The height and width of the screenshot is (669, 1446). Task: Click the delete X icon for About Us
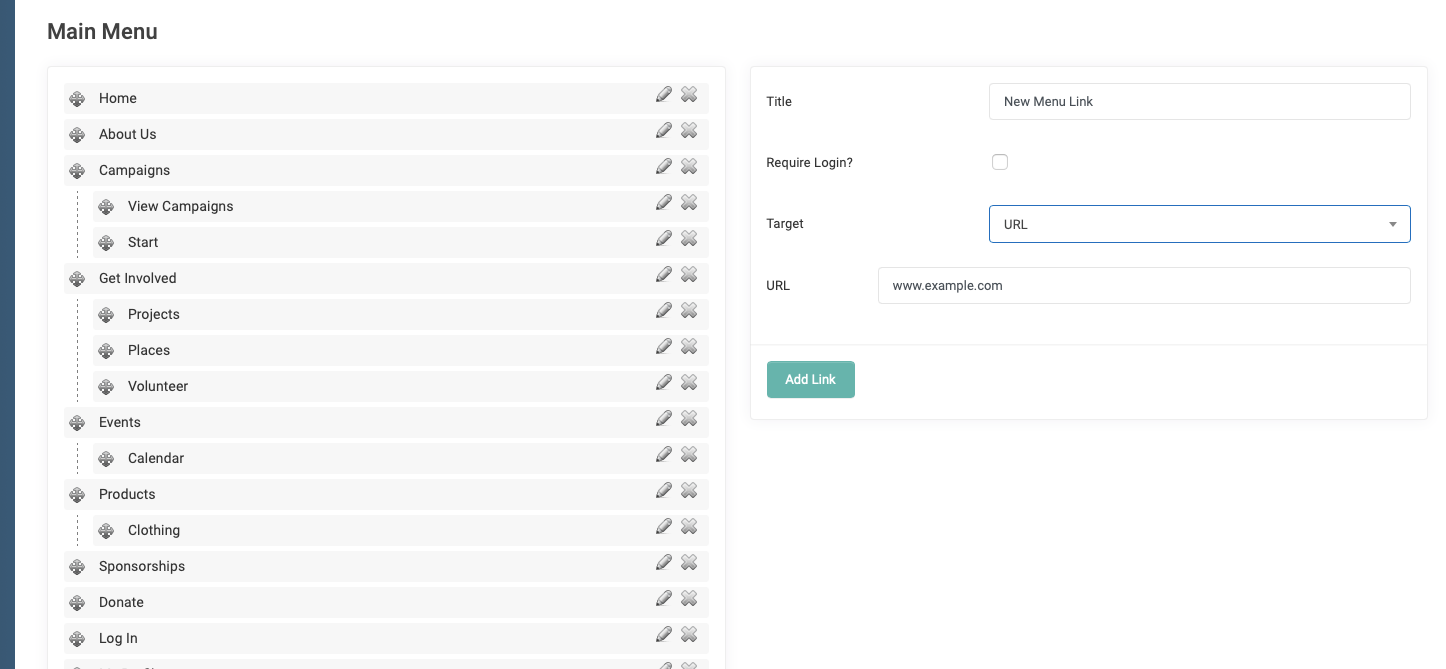click(689, 130)
